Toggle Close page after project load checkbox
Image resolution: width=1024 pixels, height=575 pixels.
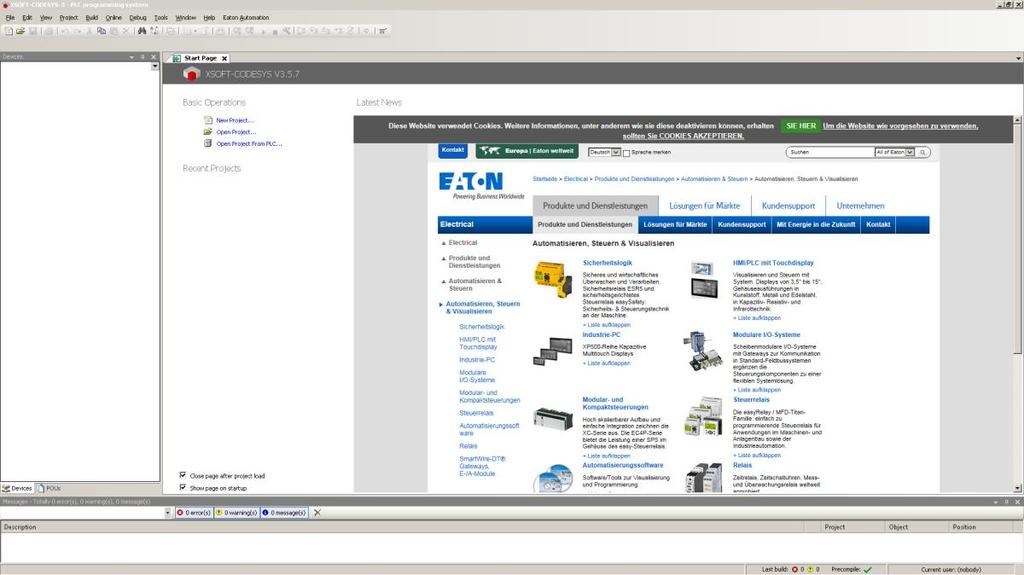(x=183, y=475)
